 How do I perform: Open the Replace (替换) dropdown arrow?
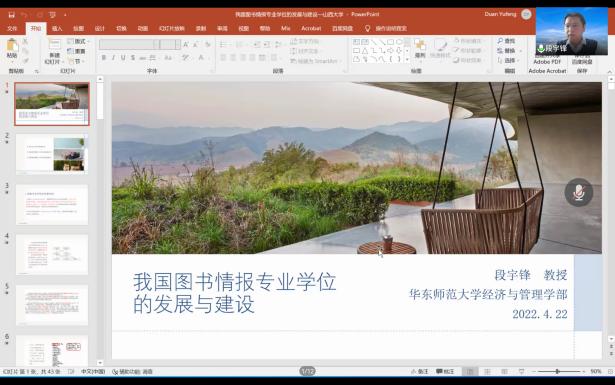tap(521, 51)
